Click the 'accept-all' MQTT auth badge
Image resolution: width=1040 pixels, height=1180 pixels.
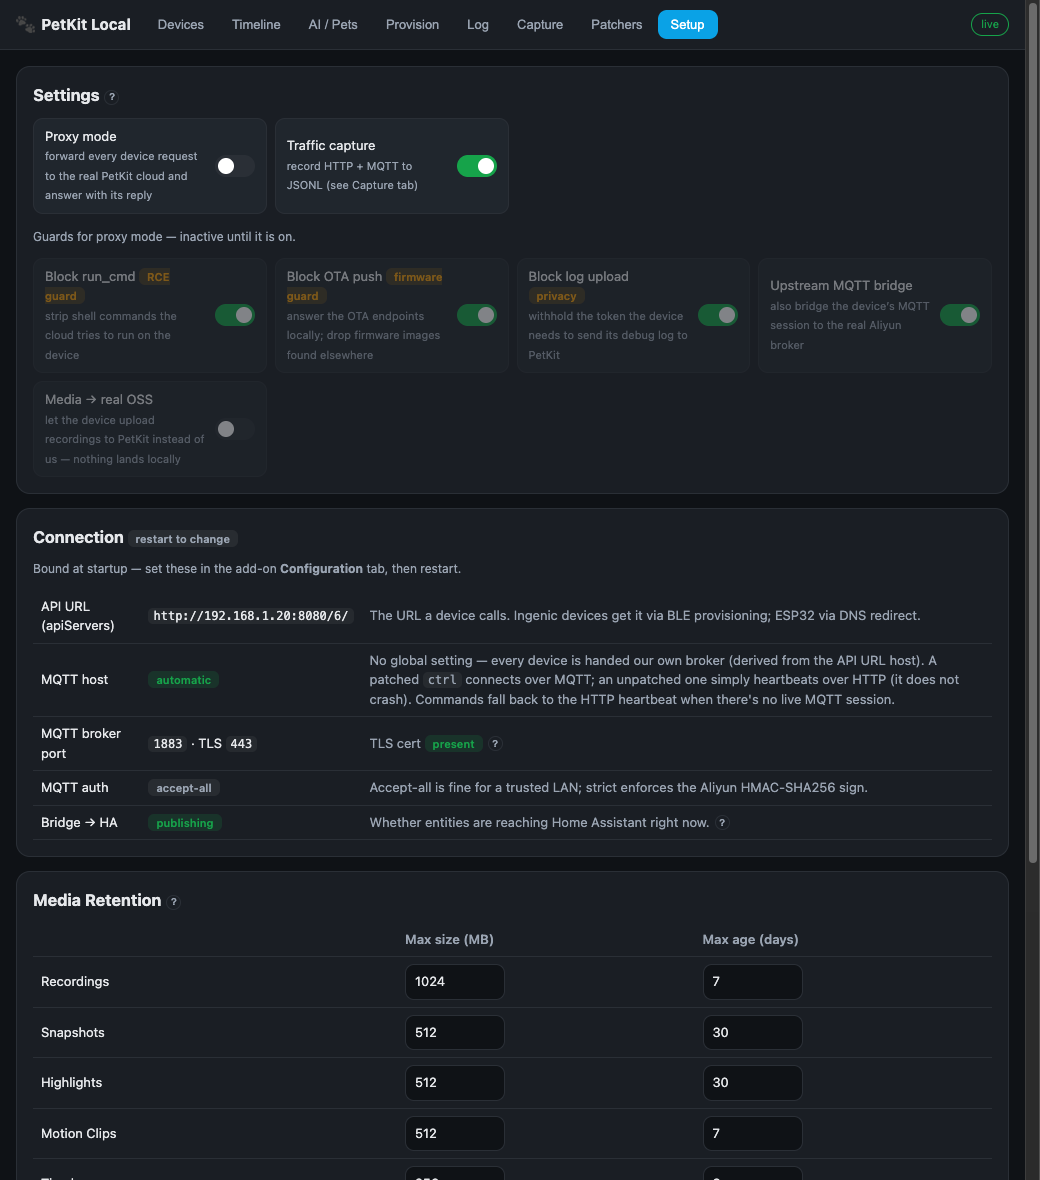(184, 788)
